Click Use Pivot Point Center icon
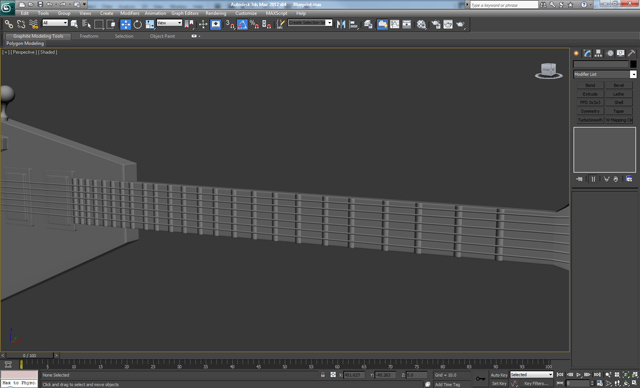640x388 pixels. 189,24
